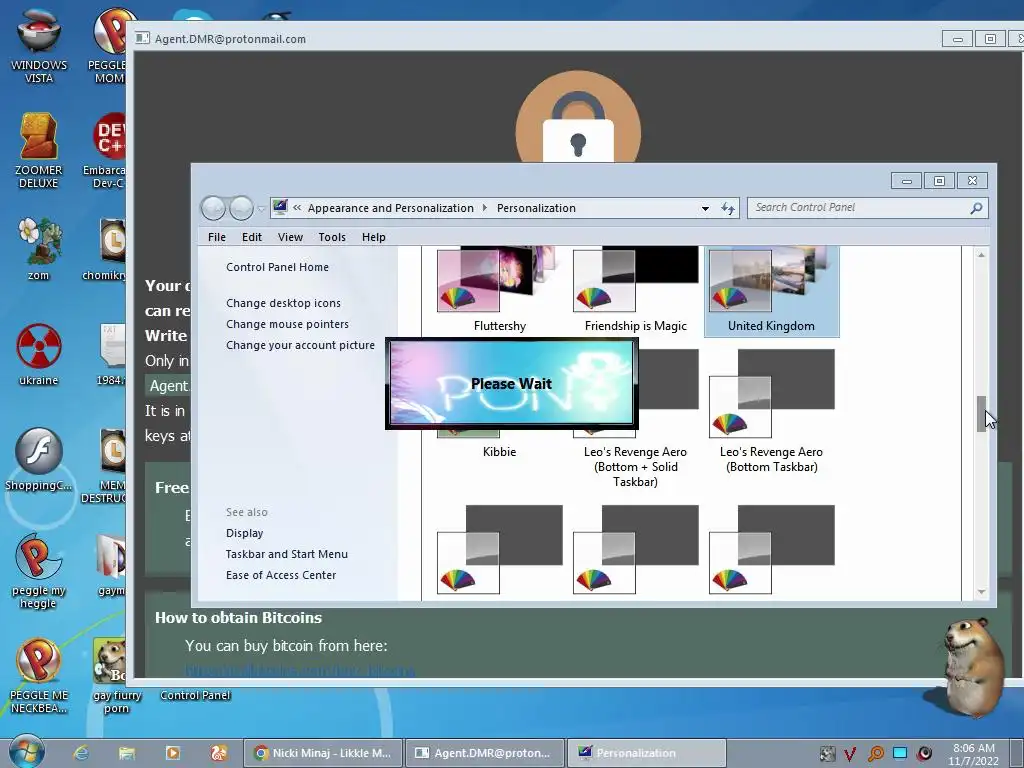
Task: Click the Appearance and Personalization breadcrumb
Action: pyautogui.click(x=391, y=208)
